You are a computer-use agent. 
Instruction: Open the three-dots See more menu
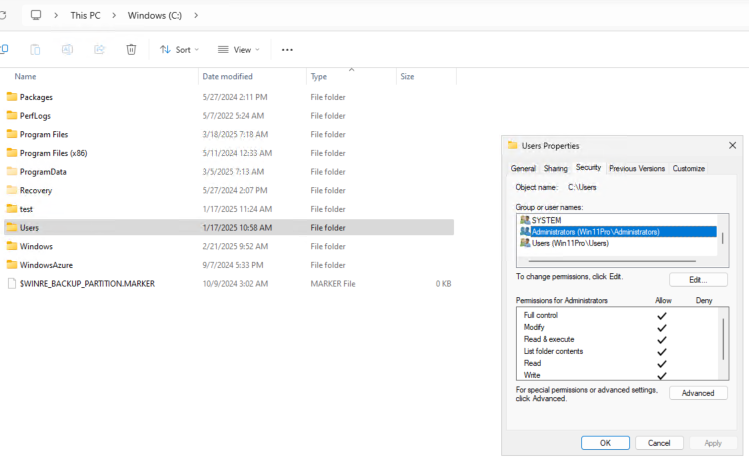(287, 50)
